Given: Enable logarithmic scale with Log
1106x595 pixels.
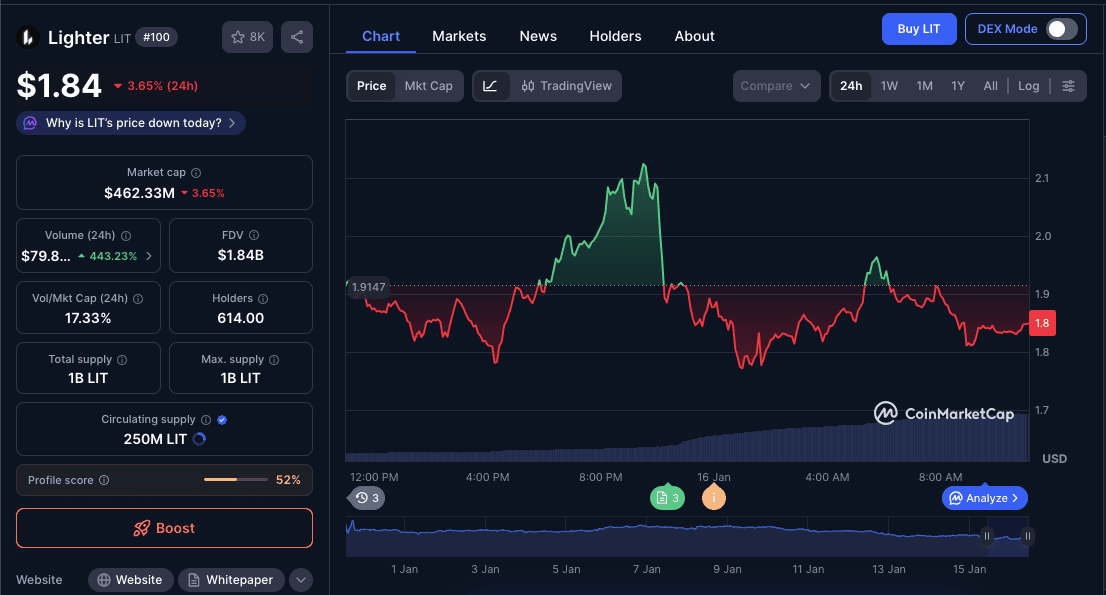Looking at the screenshot, I should tap(1028, 86).
